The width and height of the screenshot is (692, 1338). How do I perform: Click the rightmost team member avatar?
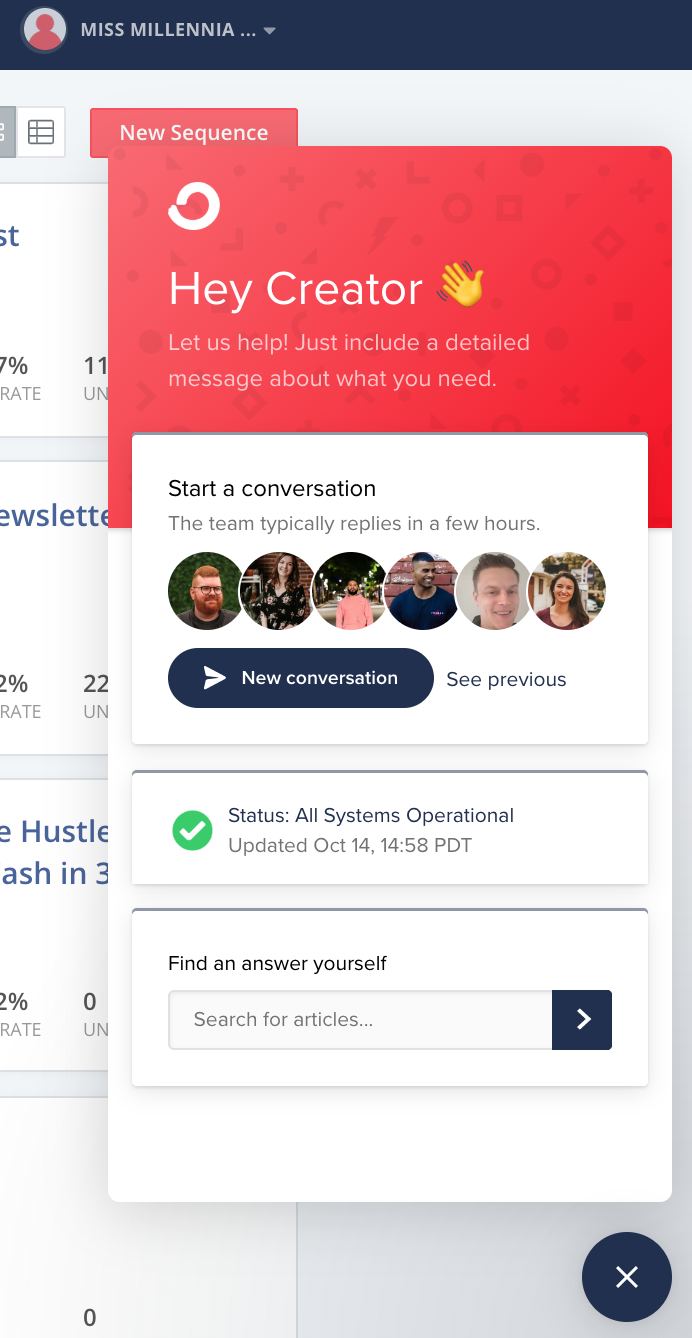567,591
